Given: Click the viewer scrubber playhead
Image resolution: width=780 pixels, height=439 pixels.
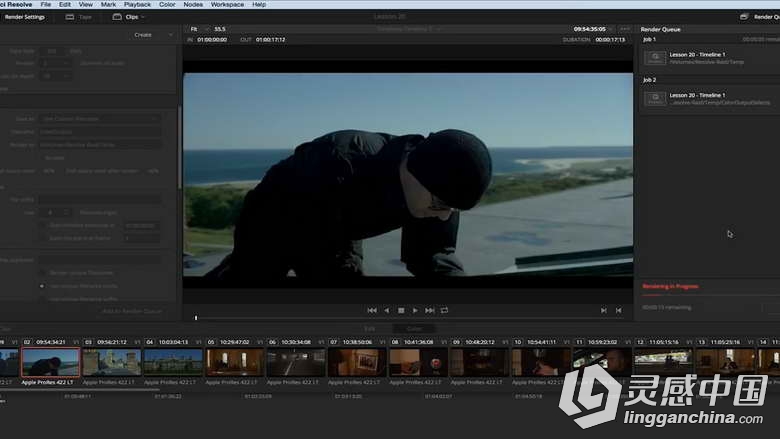Looking at the screenshot, I should [196, 318].
